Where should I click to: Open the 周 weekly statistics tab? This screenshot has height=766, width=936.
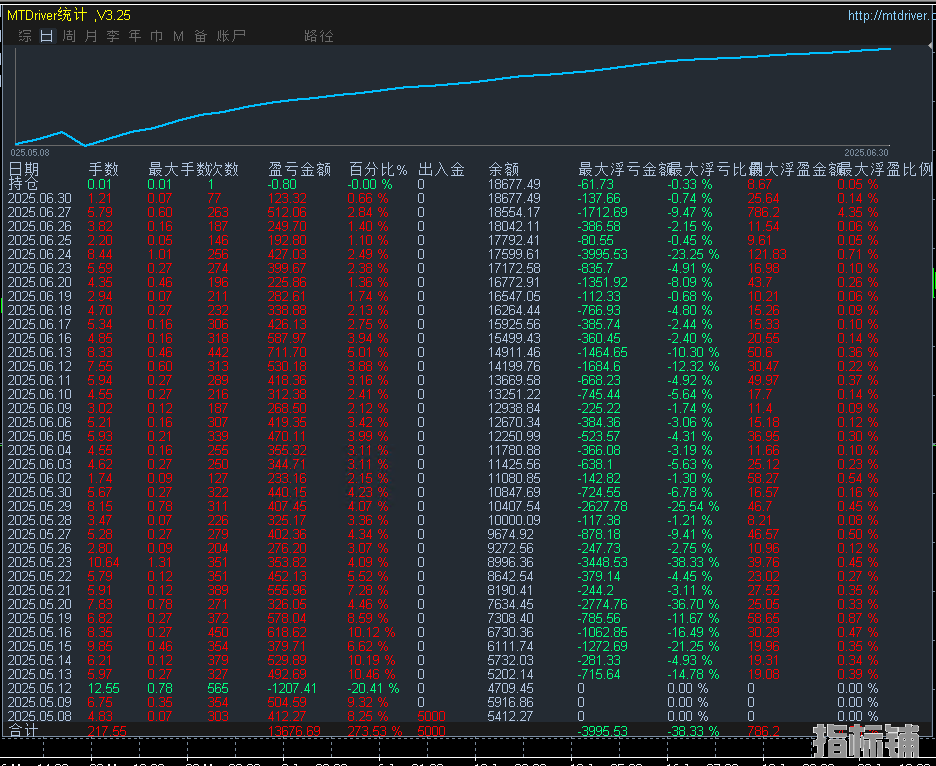[x=69, y=36]
